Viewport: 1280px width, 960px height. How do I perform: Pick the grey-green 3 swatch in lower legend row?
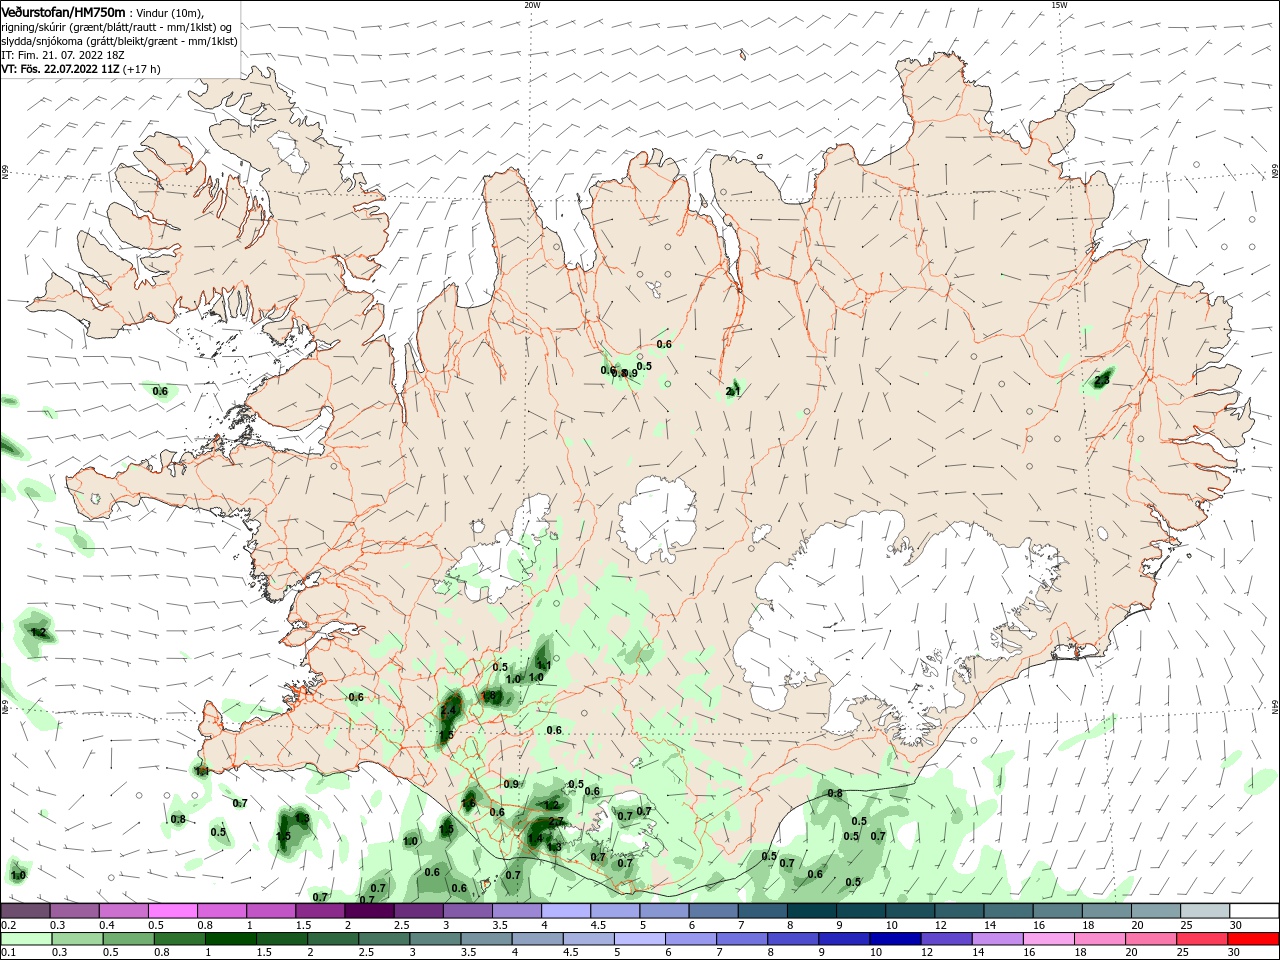(436, 939)
